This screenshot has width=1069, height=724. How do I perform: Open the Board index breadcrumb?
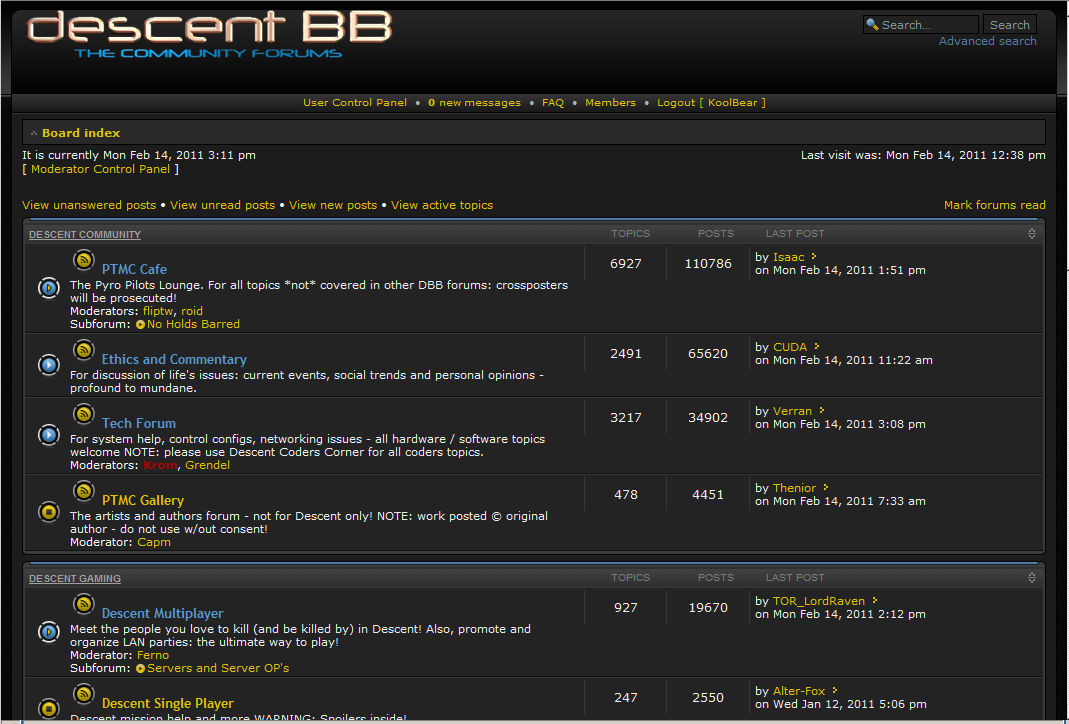81,133
